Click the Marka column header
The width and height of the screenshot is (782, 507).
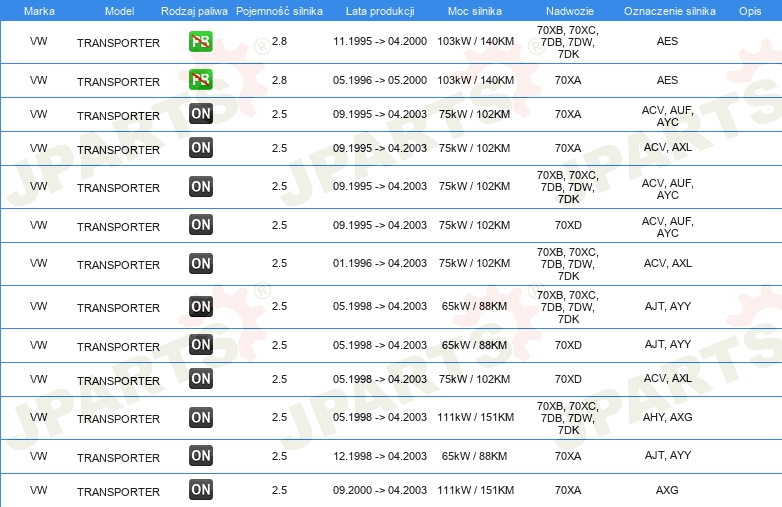point(39,11)
